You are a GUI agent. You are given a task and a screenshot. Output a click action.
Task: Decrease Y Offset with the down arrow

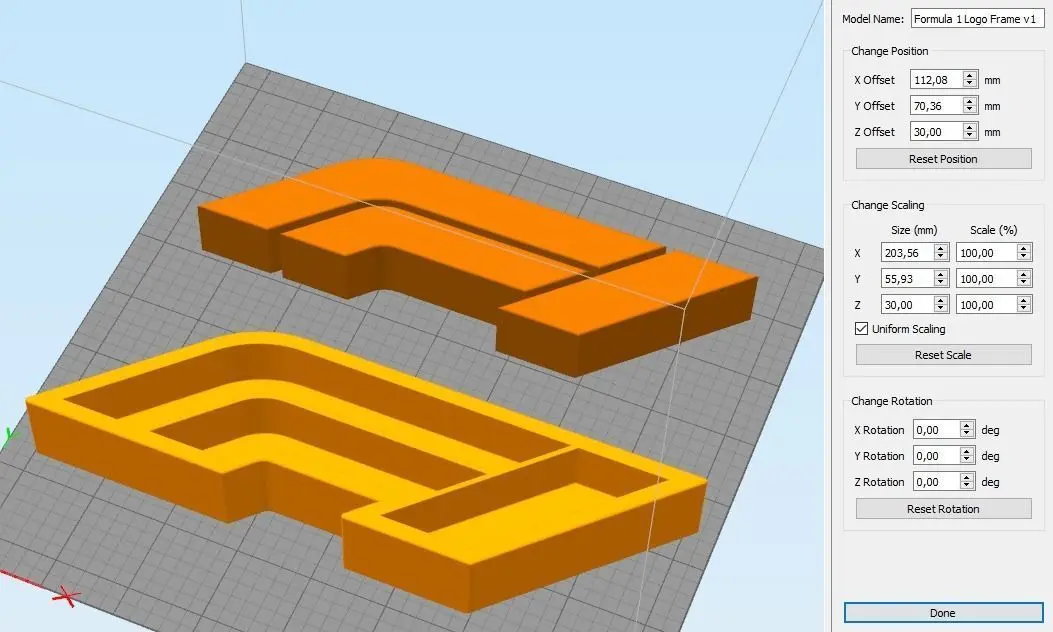[x=970, y=110]
